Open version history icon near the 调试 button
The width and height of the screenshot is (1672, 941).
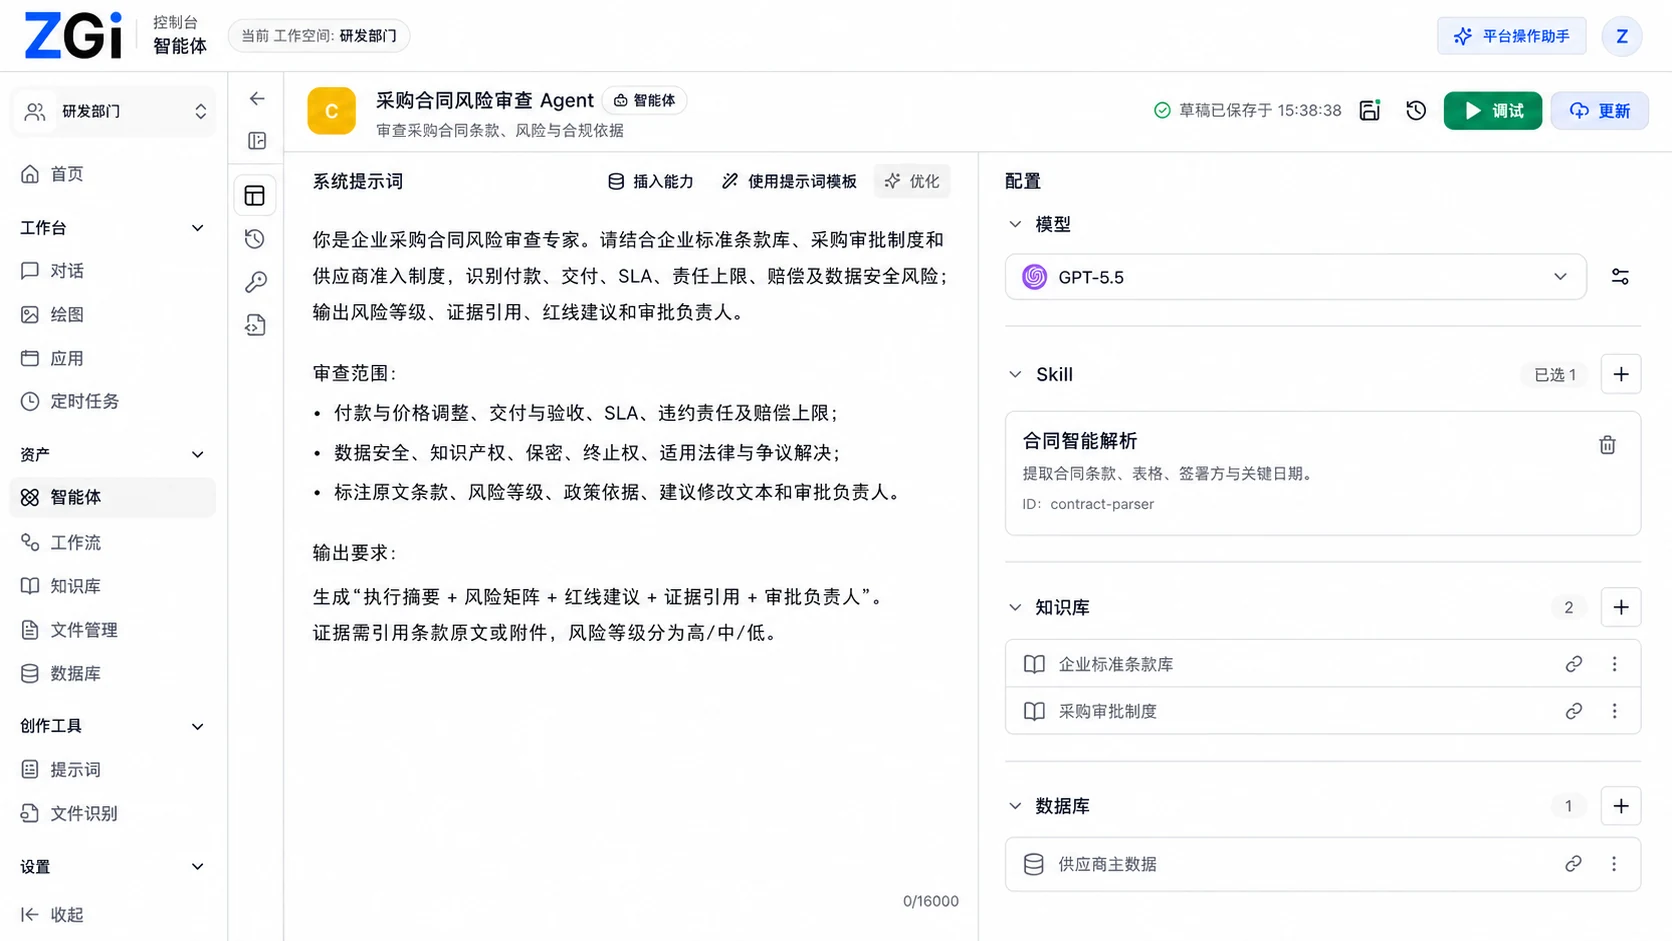pyautogui.click(x=1416, y=110)
